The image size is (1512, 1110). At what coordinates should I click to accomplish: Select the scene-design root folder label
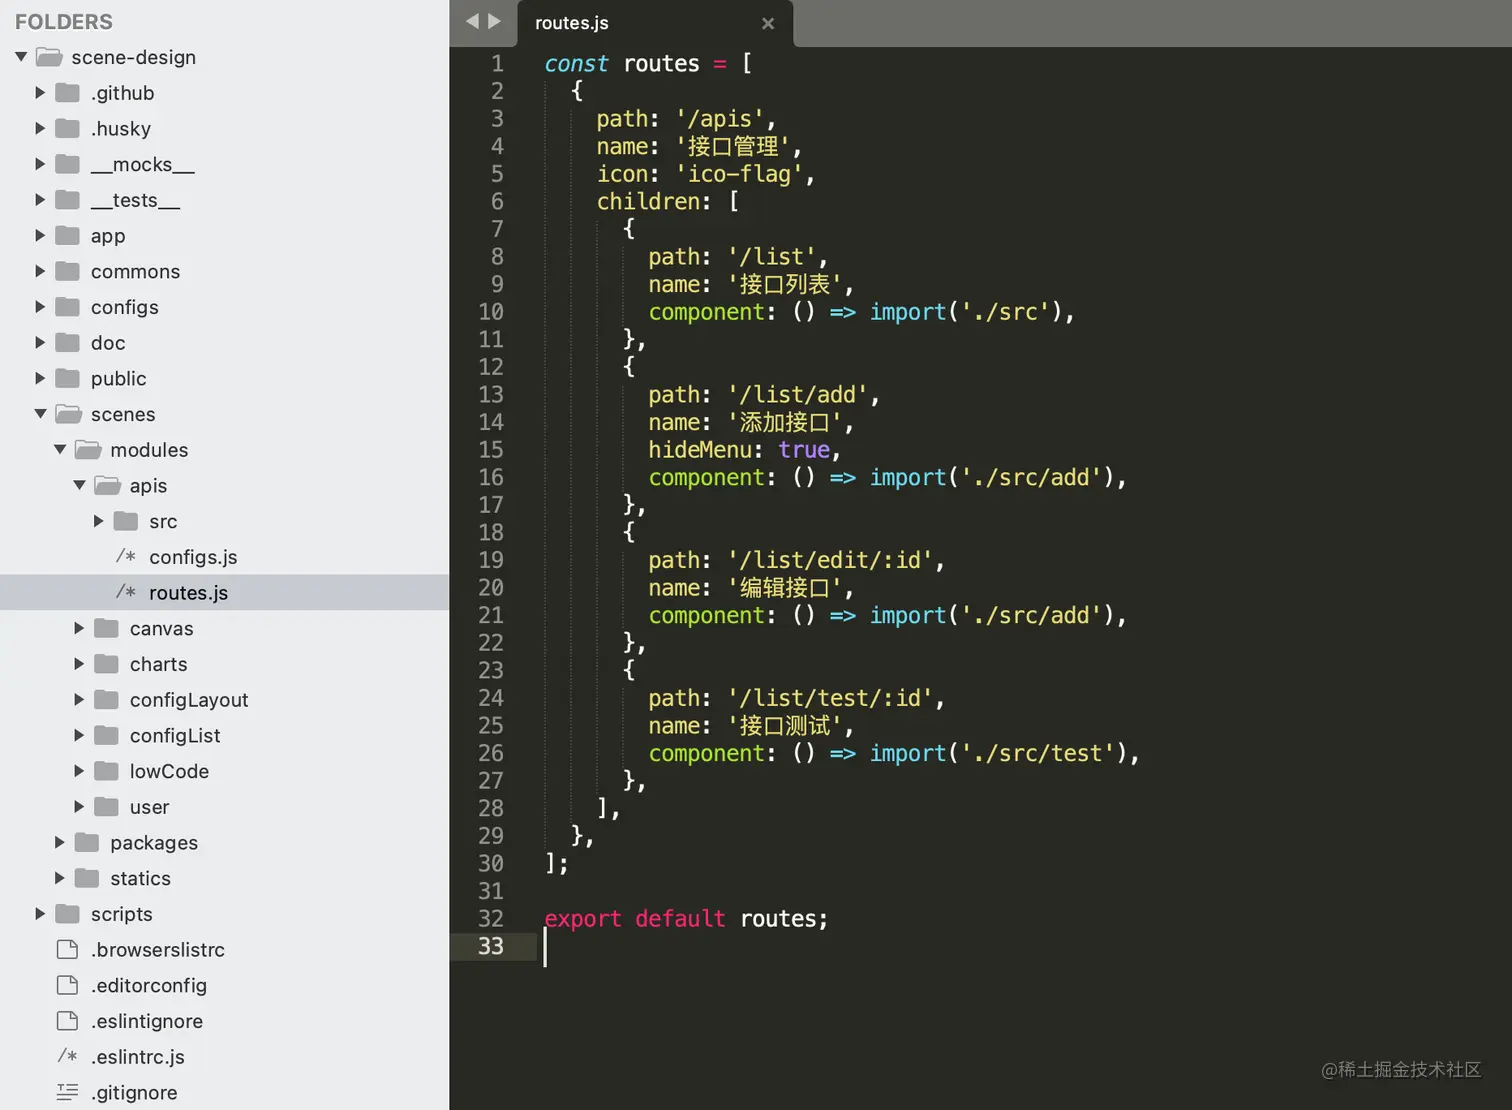(133, 58)
